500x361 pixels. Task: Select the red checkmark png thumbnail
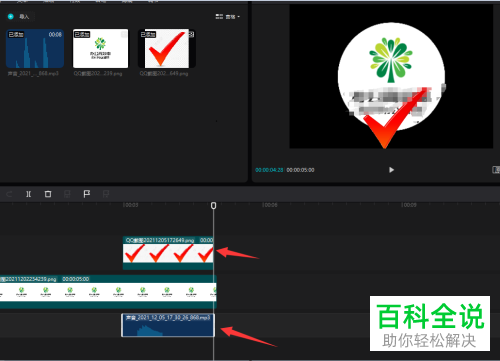(167, 48)
